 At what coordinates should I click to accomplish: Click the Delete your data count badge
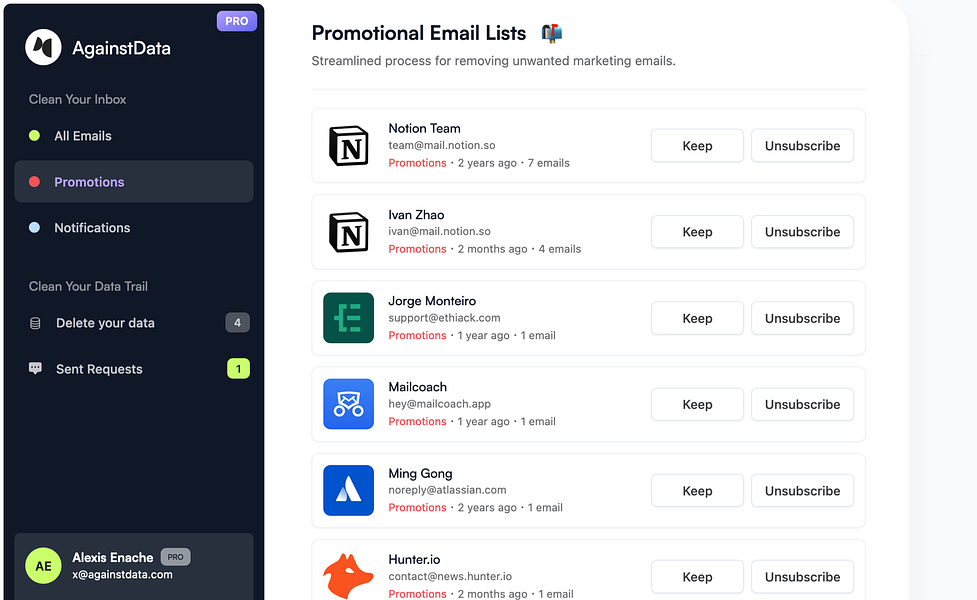pos(237,323)
